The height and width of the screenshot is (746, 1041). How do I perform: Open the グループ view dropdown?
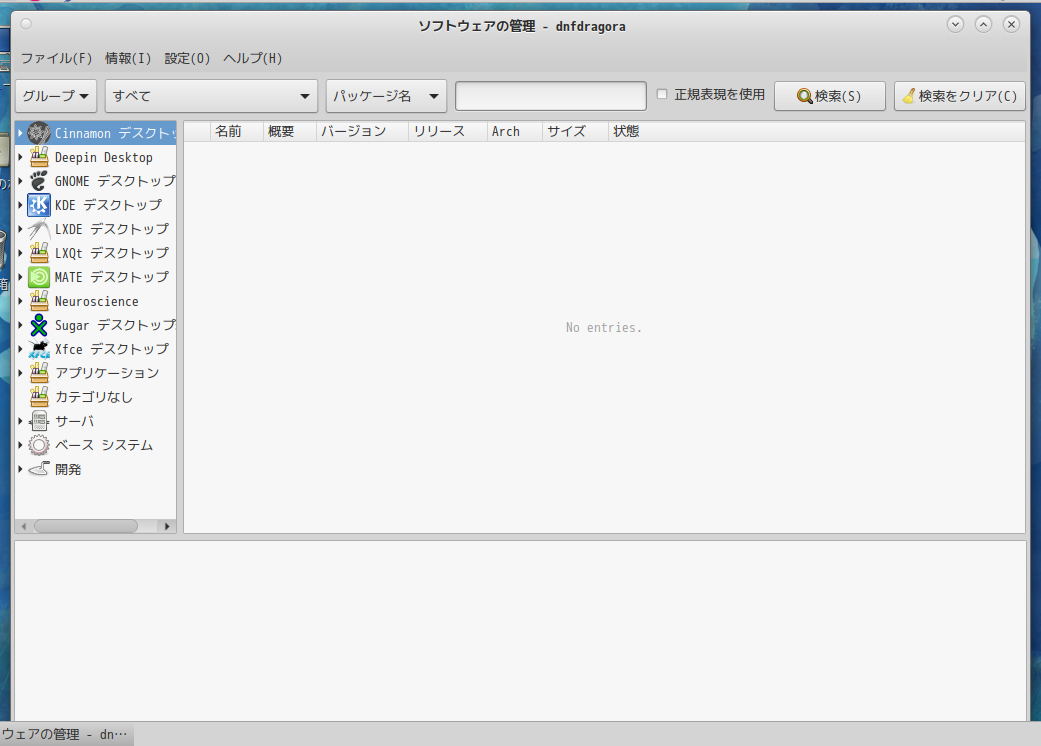pyautogui.click(x=56, y=96)
